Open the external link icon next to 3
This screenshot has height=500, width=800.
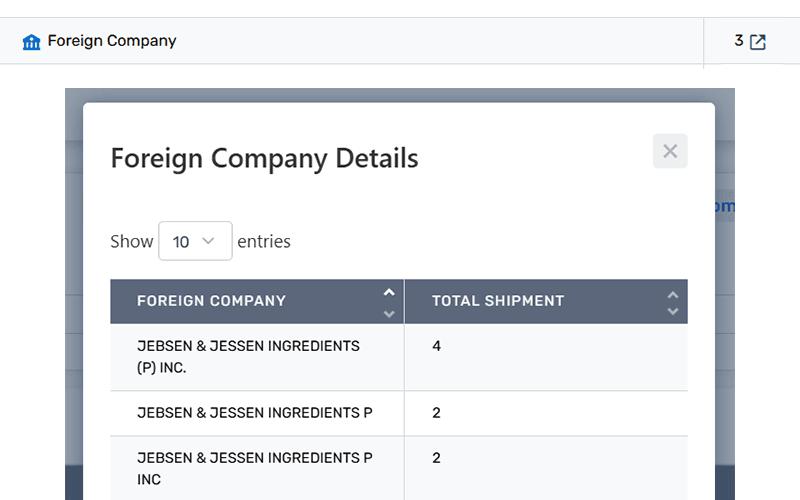click(758, 42)
